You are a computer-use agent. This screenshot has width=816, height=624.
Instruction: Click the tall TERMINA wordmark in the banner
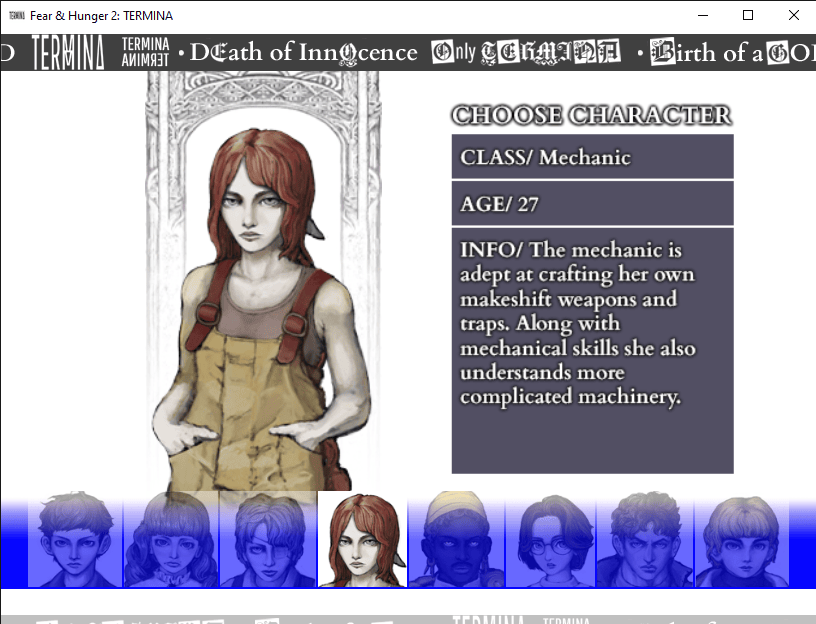(68, 52)
